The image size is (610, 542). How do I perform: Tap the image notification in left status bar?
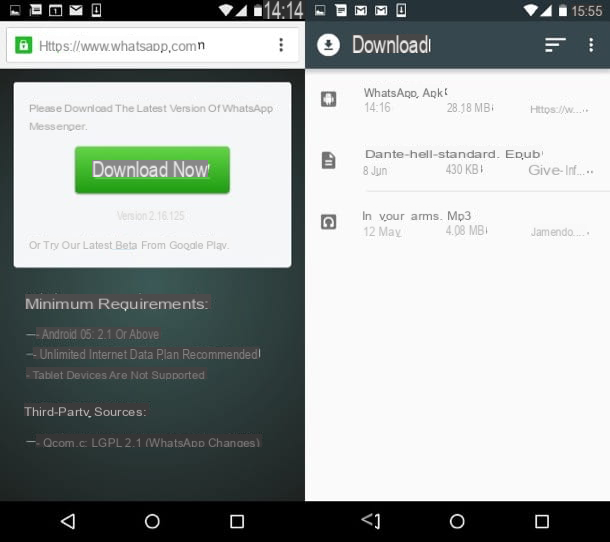tap(15, 10)
